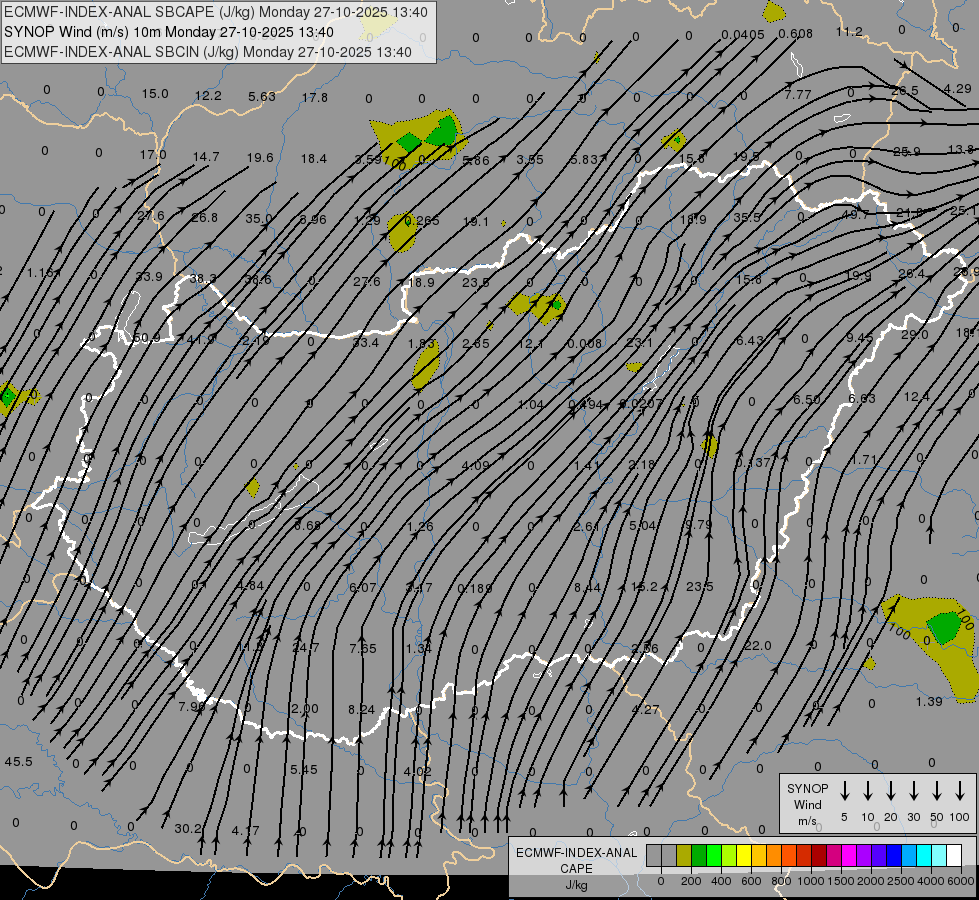Click the '20' speed label in wind legend
Viewport: 979px width, 900px height.
890,817
